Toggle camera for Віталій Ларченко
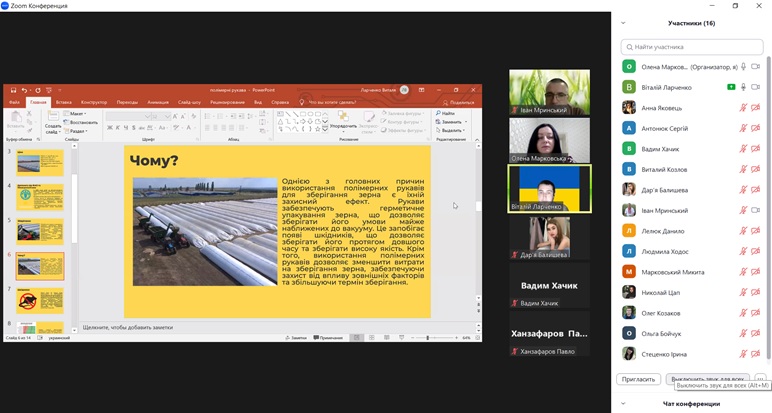 point(755,87)
